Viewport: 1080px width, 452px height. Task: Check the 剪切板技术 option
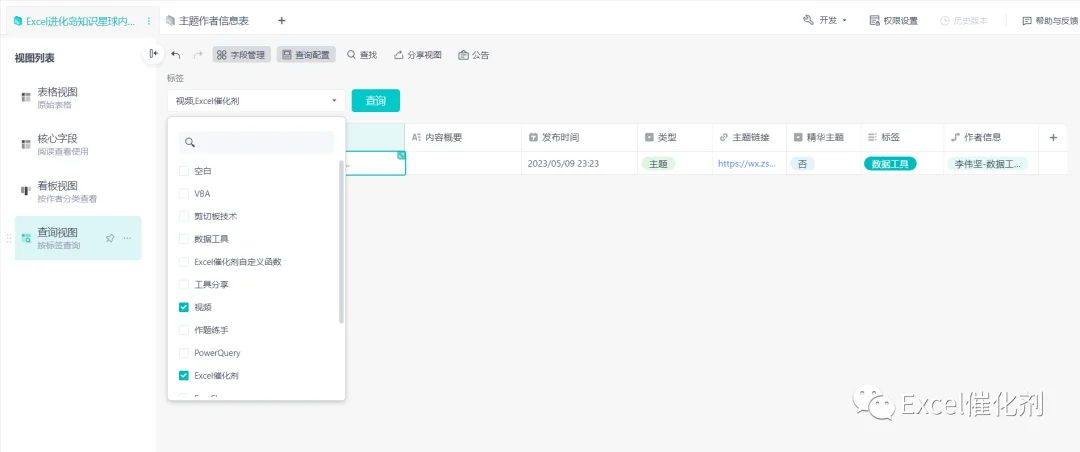coord(184,216)
